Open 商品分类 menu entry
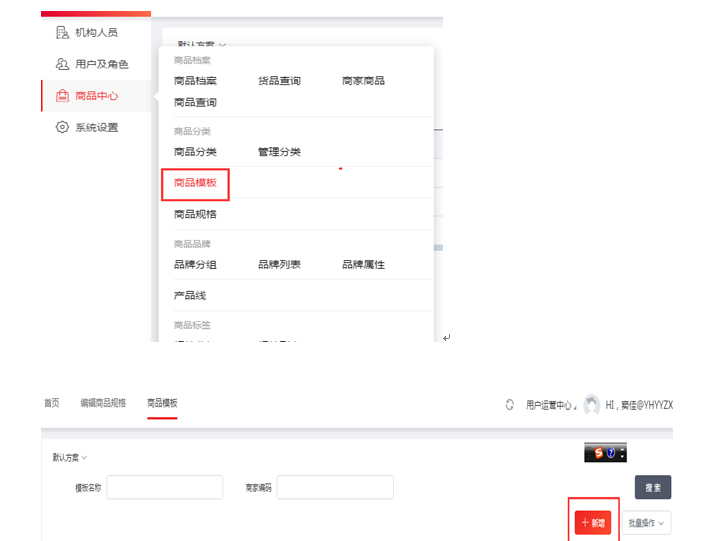710x541 pixels. (x=195, y=152)
